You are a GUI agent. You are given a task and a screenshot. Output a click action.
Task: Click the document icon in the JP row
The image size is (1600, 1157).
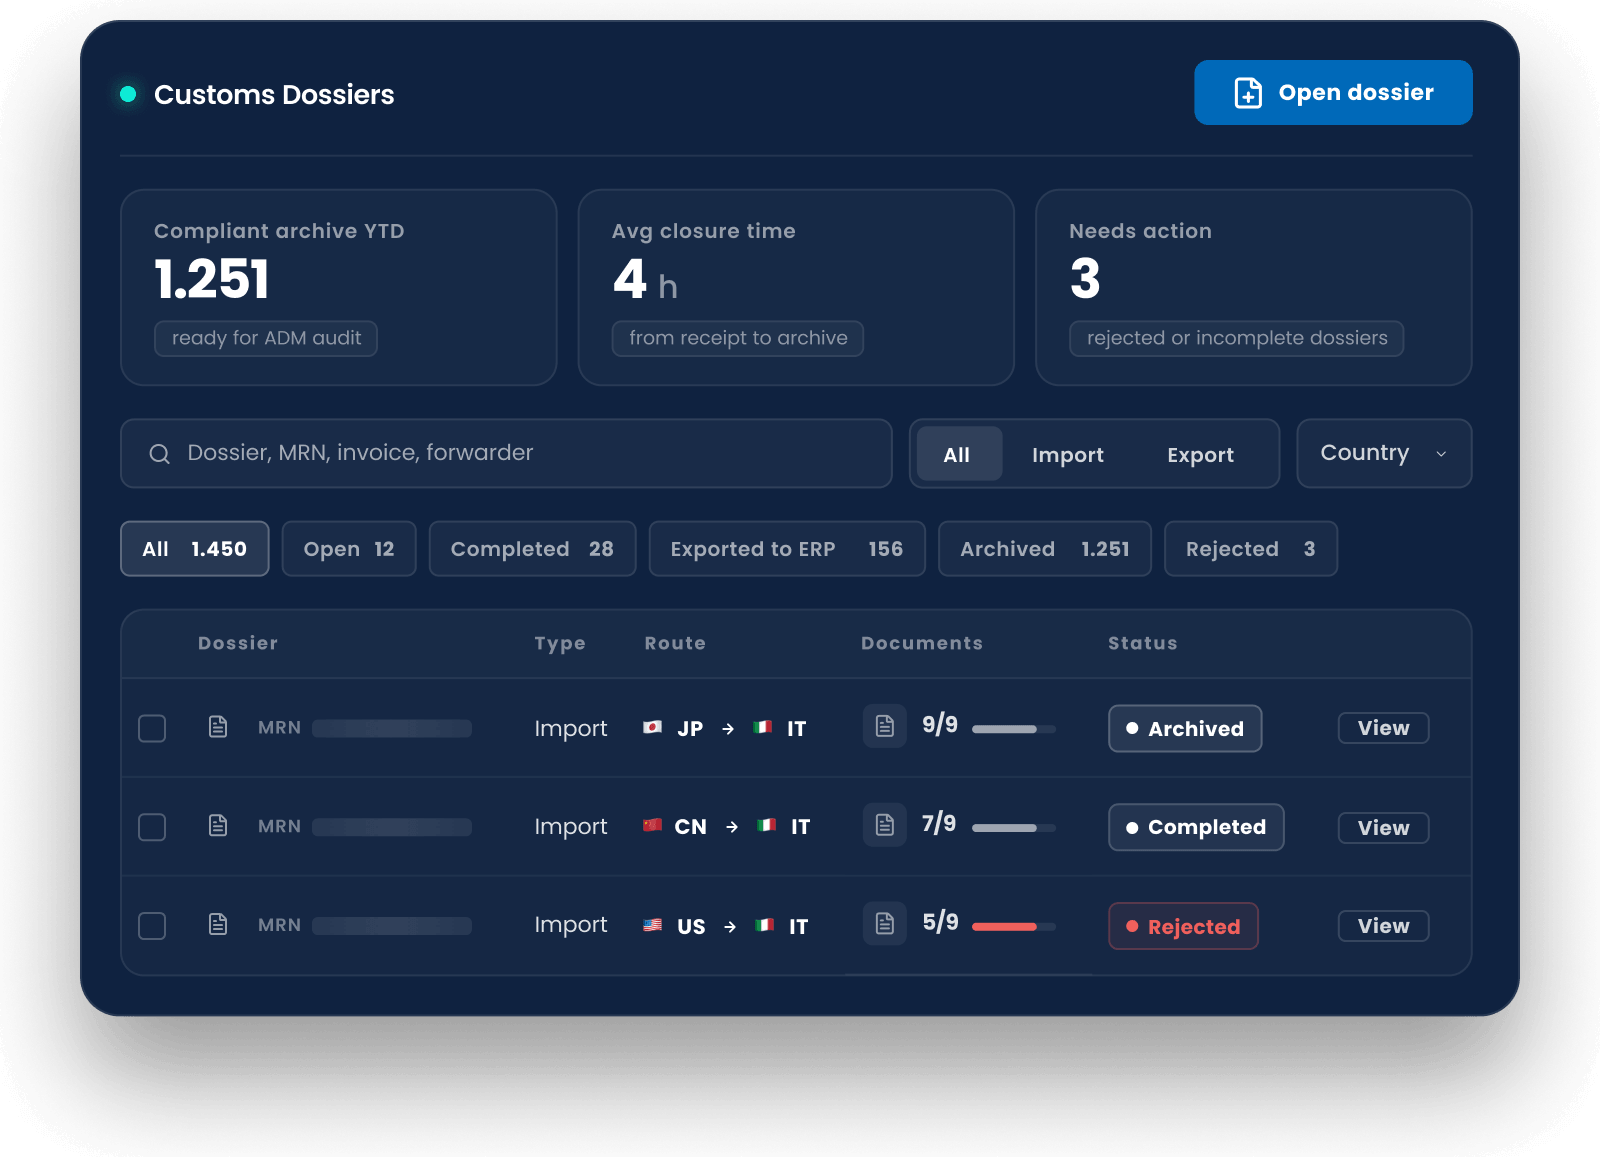click(218, 727)
